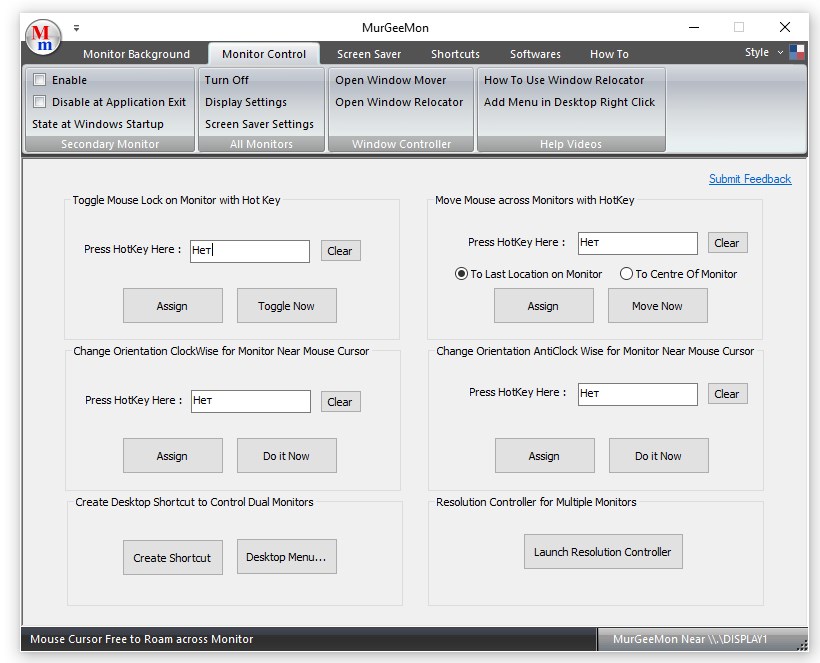This screenshot has width=820, height=663.
Task: Click State at Windows Startup
Action: pyautogui.click(x=98, y=124)
